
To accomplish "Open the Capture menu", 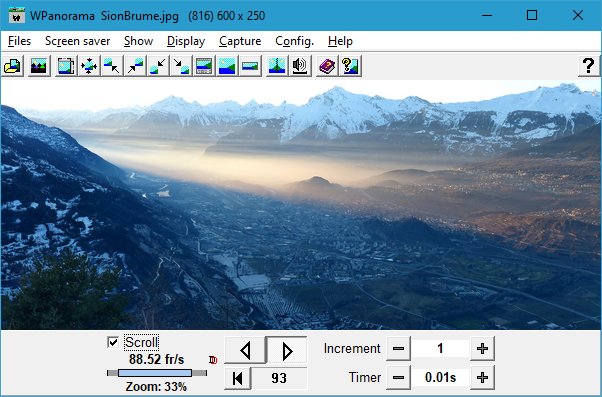I will pyautogui.click(x=240, y=41).
